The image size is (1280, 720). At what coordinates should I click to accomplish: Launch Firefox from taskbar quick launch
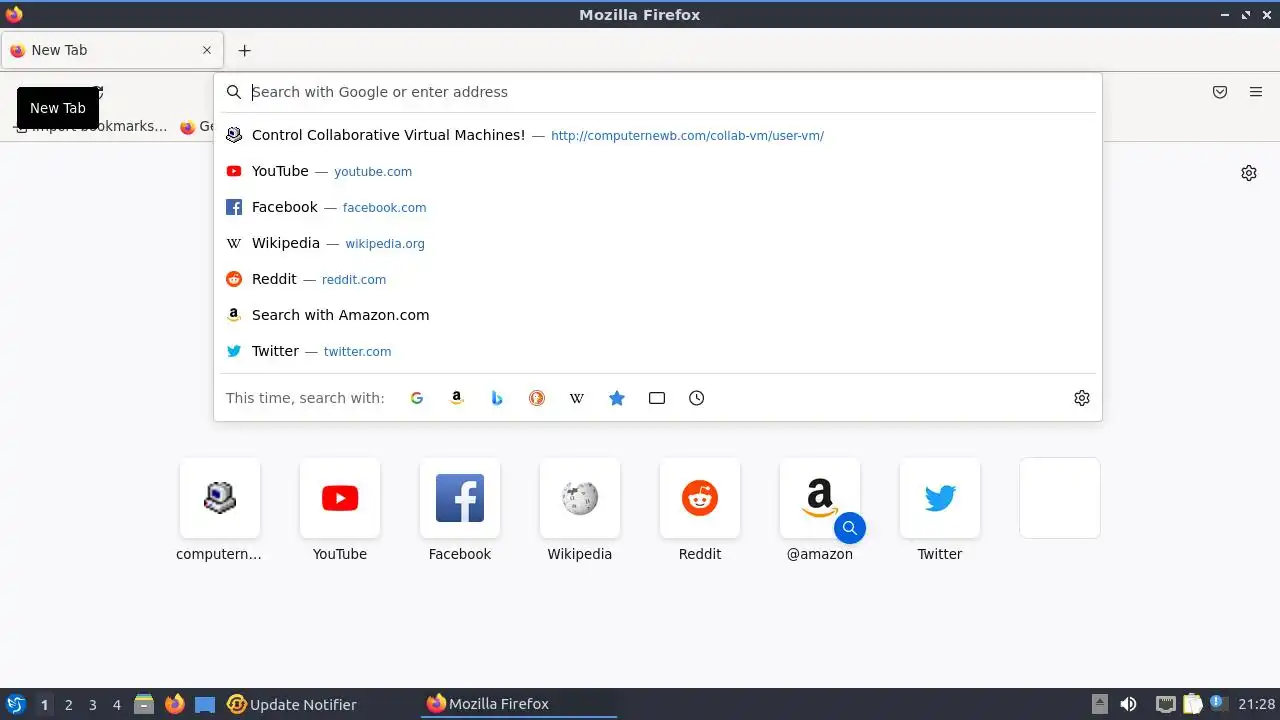pyautogui.click(x=175, y=704)
